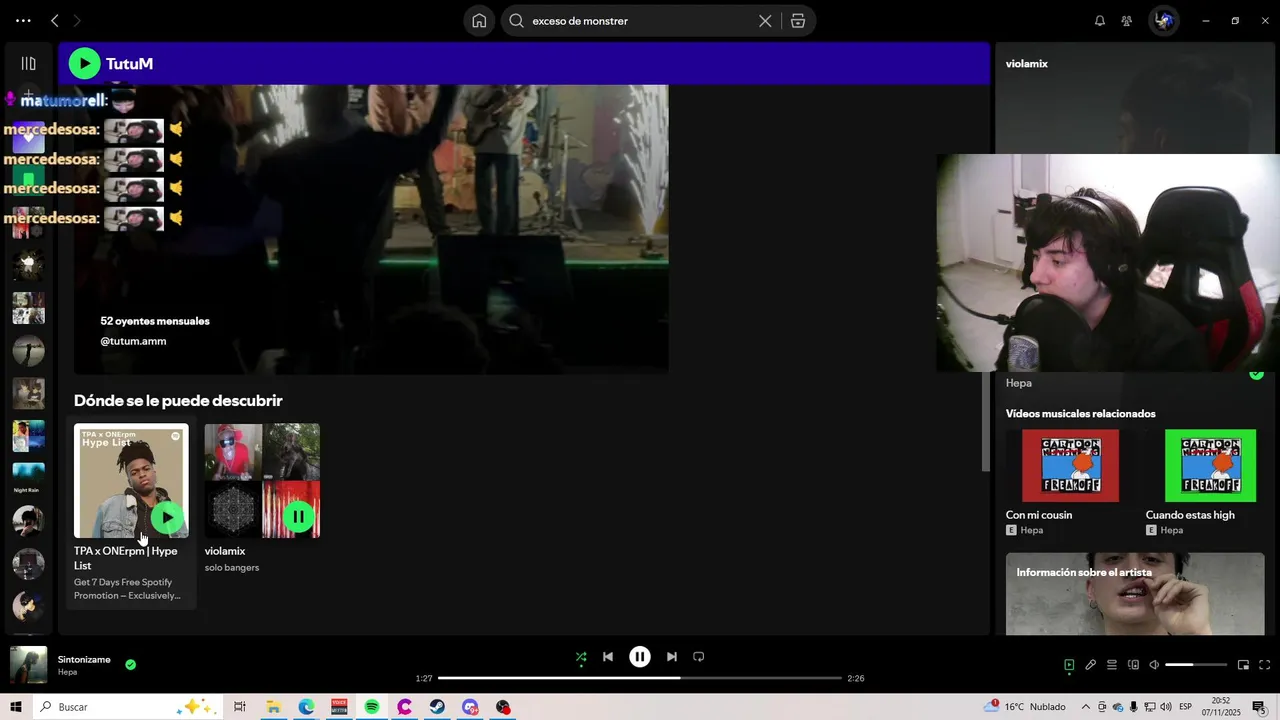Open the Sintonizame song title
The image size is (1280, 720).
point(84,660)
